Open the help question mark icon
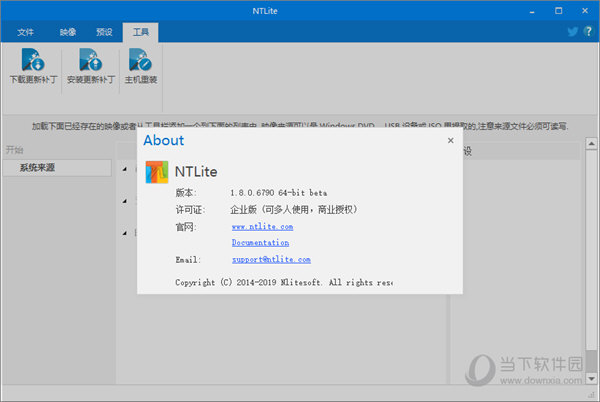The image size is (600, 402). click(588, 31)
